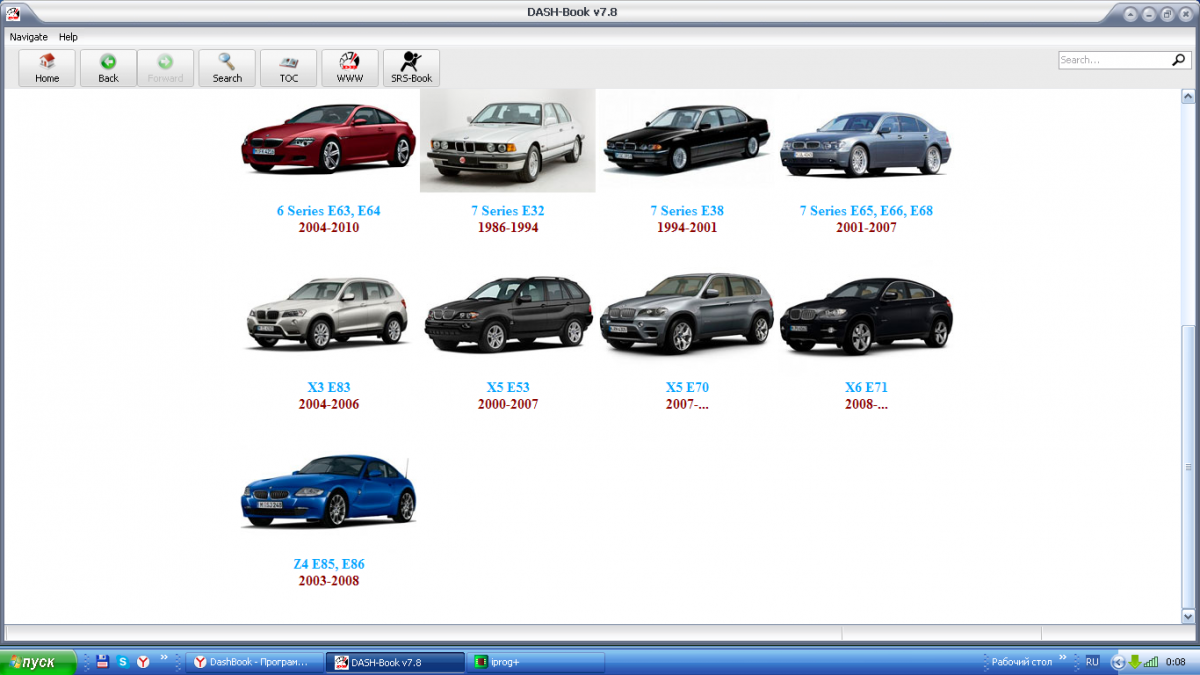Expand quick launch overflow chevron

(x=164, y=658)
